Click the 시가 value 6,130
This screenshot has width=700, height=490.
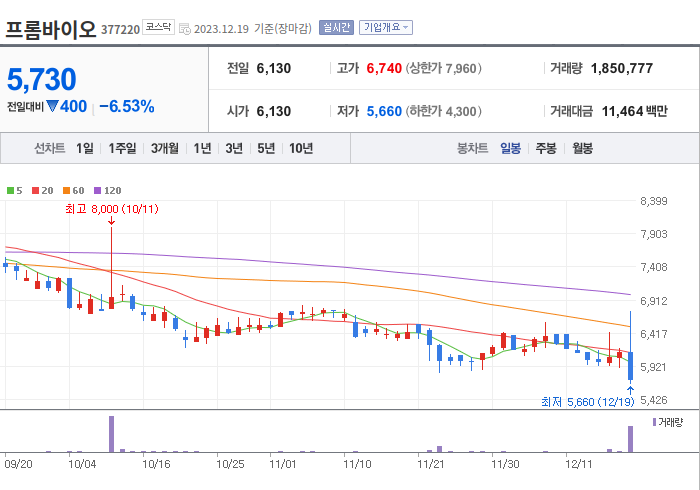[x=274, y=111]
